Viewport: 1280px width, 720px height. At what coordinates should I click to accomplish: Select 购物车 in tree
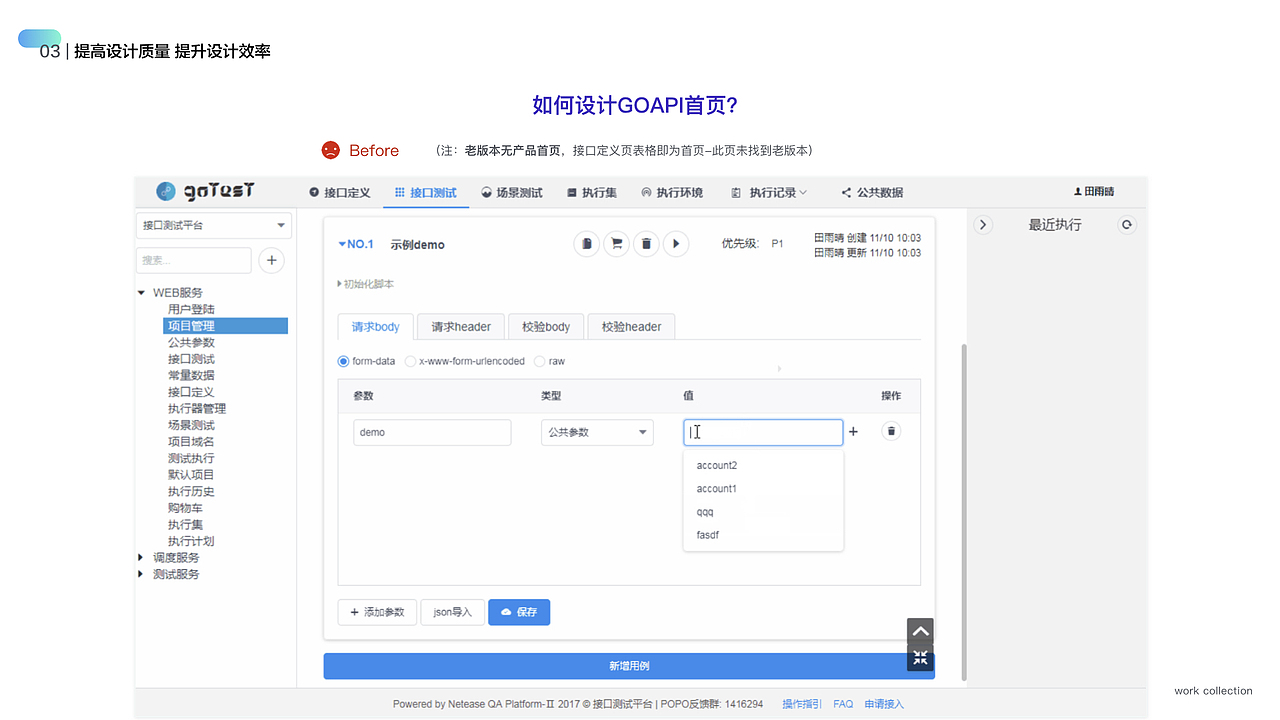(185, 508)
